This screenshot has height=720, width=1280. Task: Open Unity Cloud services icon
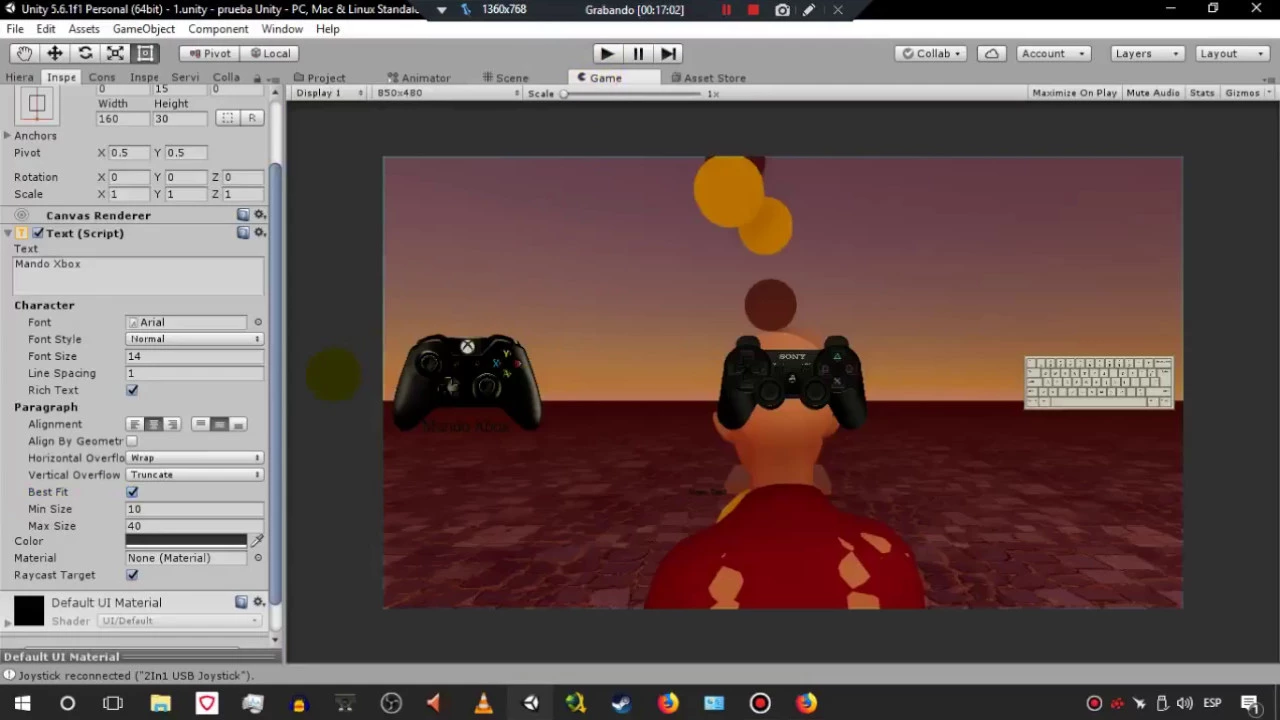coord(992,54)
